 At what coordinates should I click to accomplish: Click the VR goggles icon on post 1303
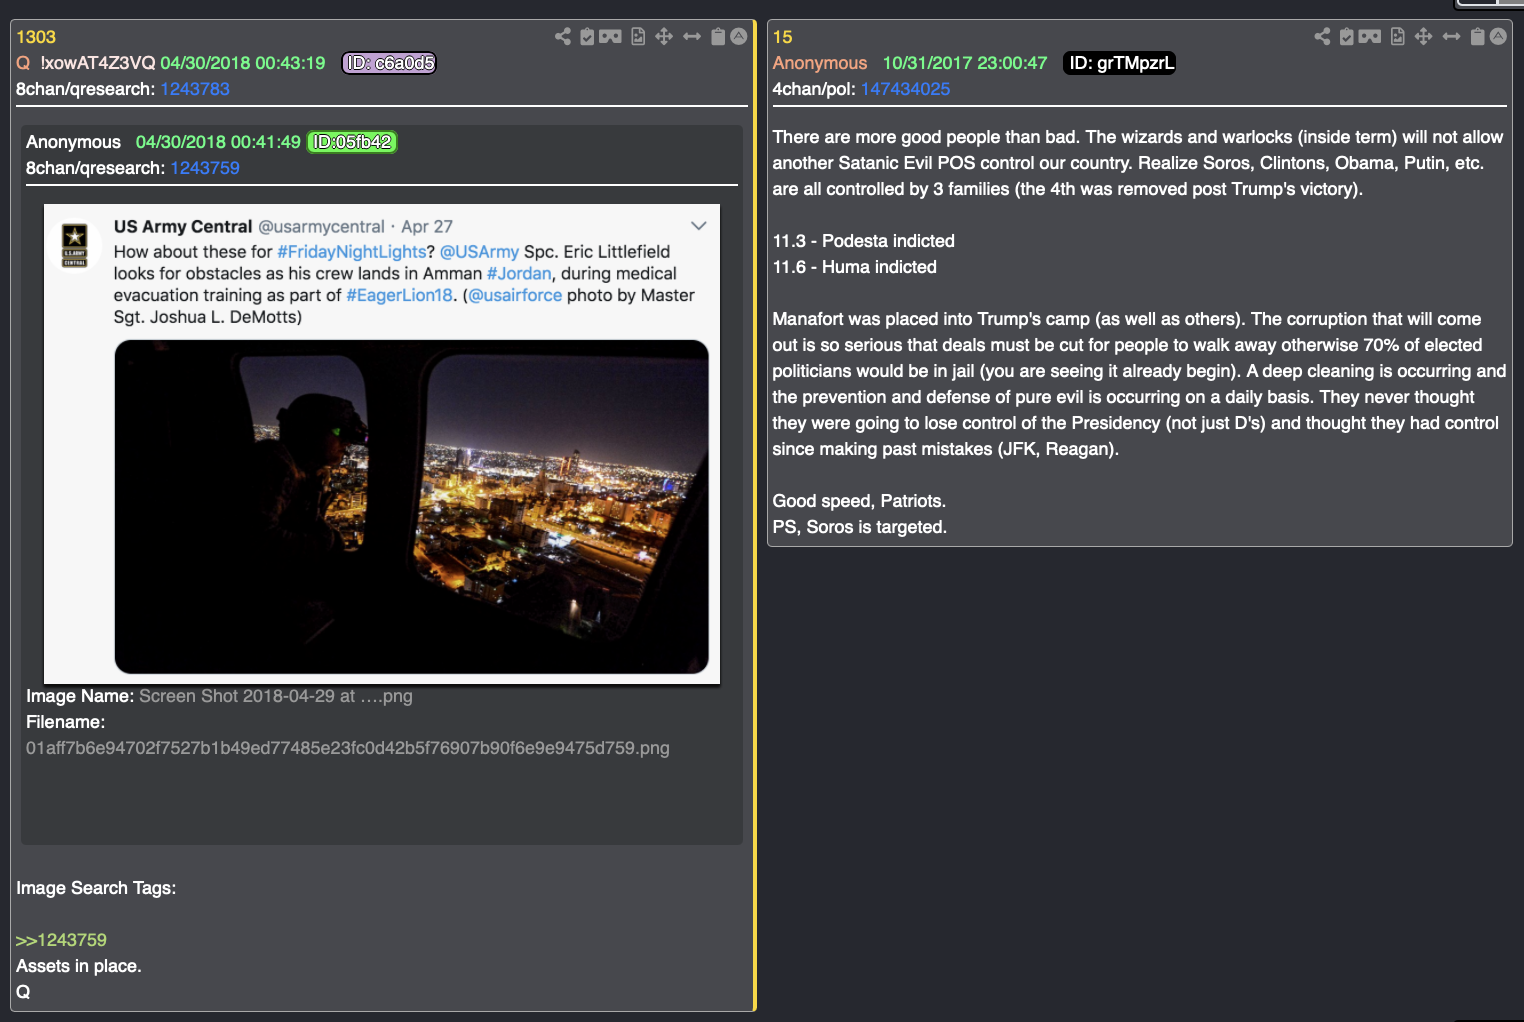(610, 37)
